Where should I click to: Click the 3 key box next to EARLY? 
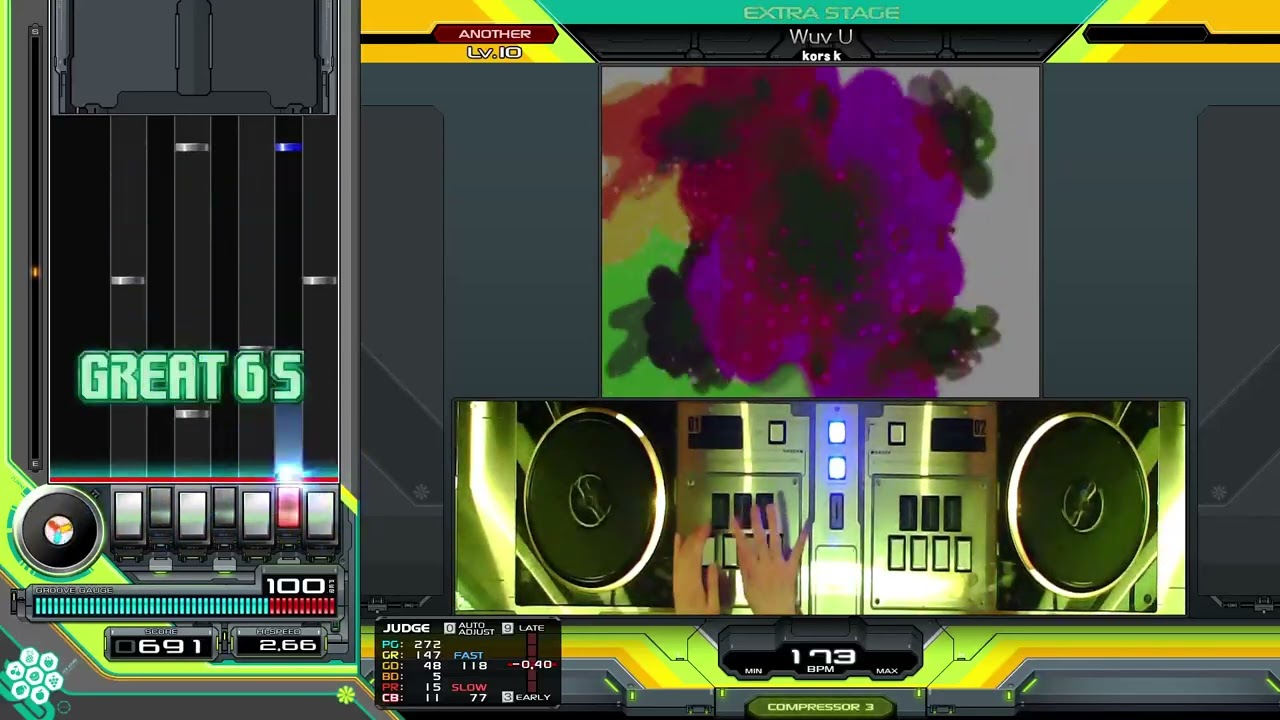(x=507, y=697)
